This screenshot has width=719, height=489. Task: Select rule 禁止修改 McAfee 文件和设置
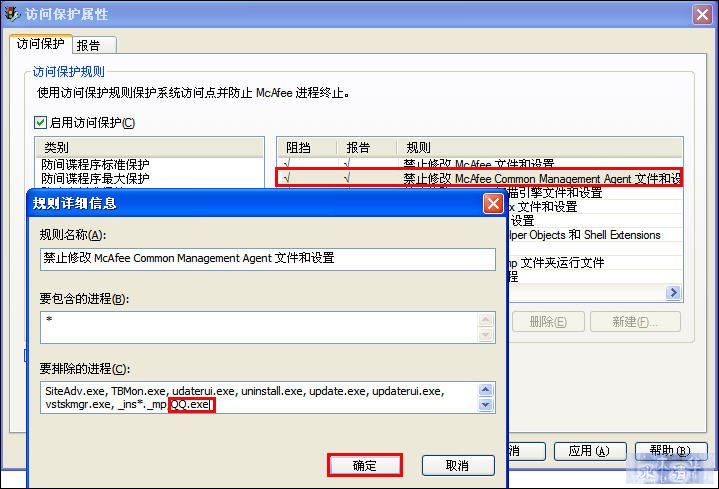point(479,164)
